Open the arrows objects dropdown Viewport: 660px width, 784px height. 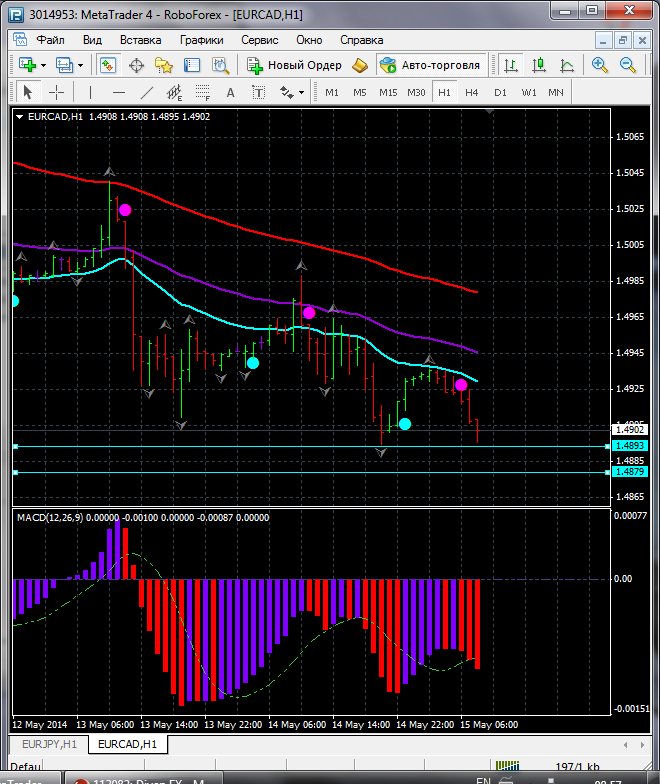click(x=292, y=92)
